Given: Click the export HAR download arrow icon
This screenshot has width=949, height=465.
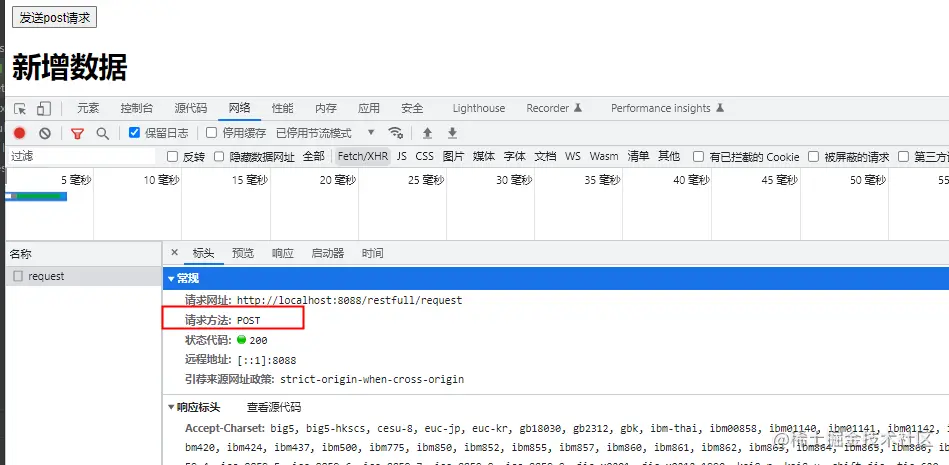Looking at the screenshot, I should coord(452,133).
